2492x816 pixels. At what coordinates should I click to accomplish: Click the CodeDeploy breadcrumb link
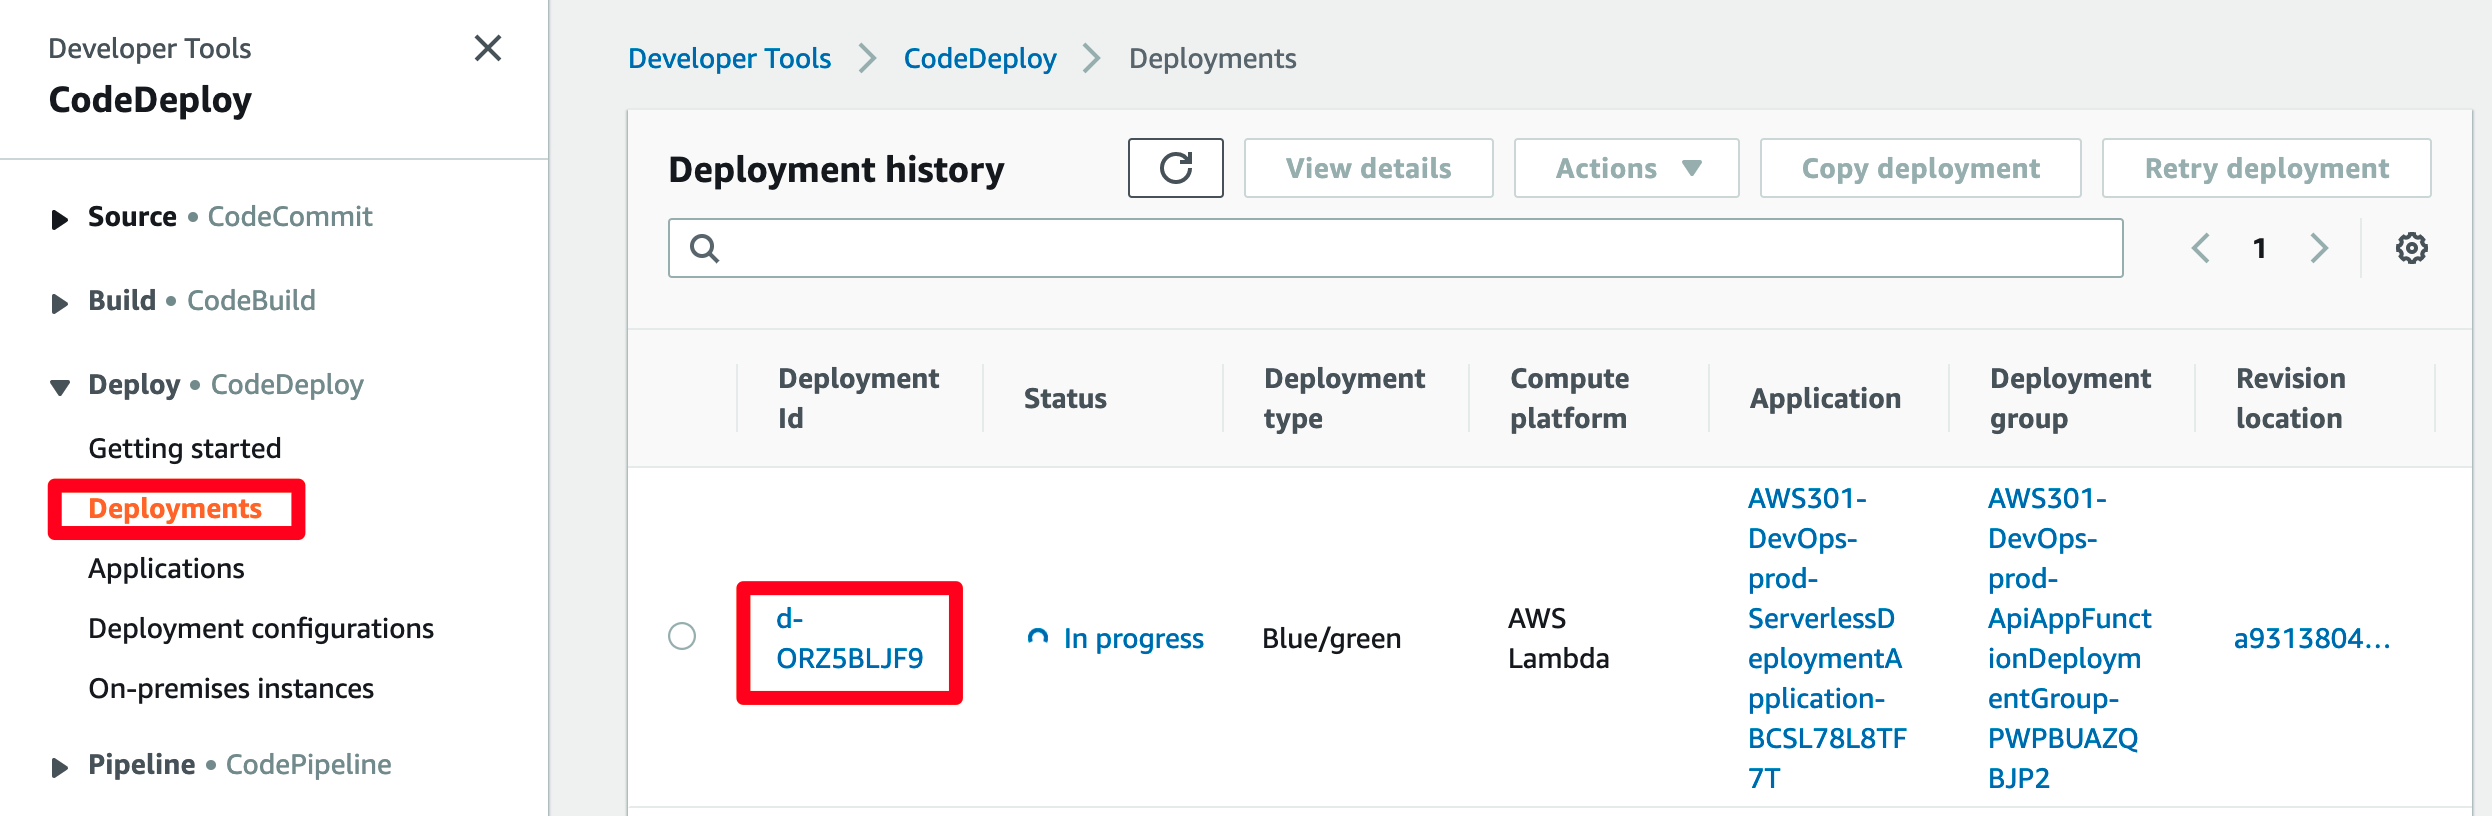980,59
